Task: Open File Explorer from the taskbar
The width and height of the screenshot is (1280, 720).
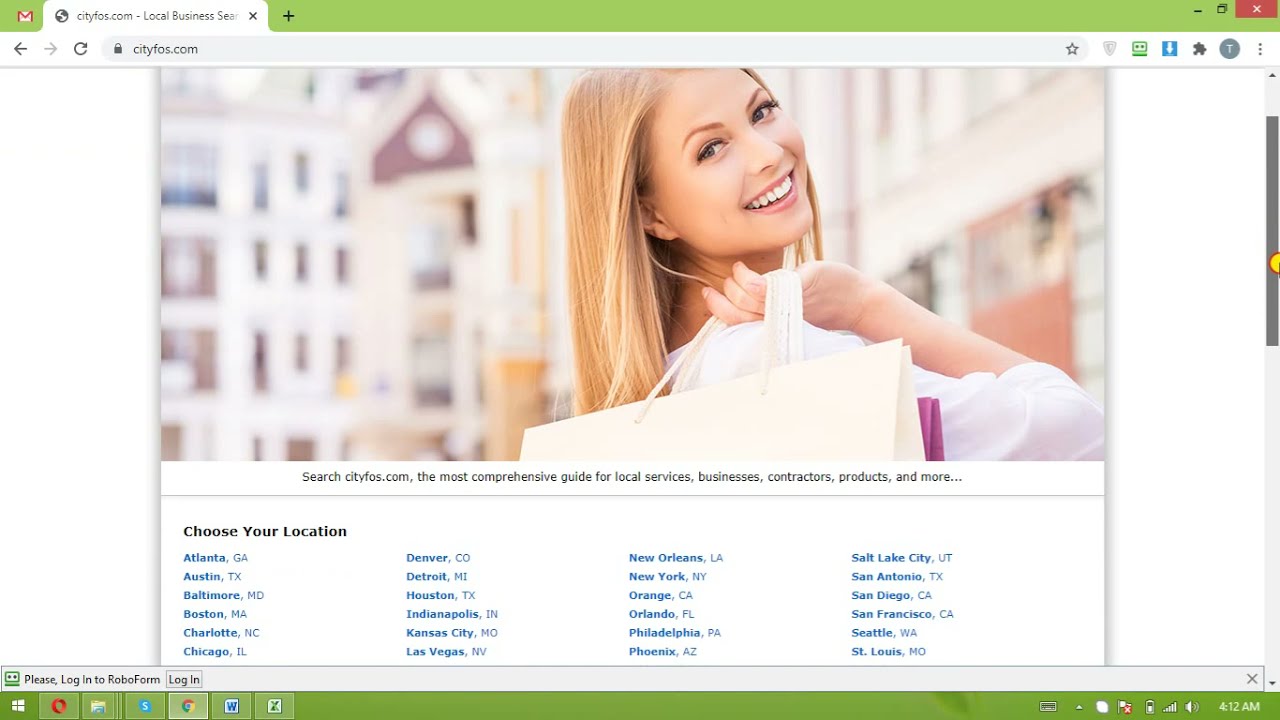Action: [x=98, y=706]
